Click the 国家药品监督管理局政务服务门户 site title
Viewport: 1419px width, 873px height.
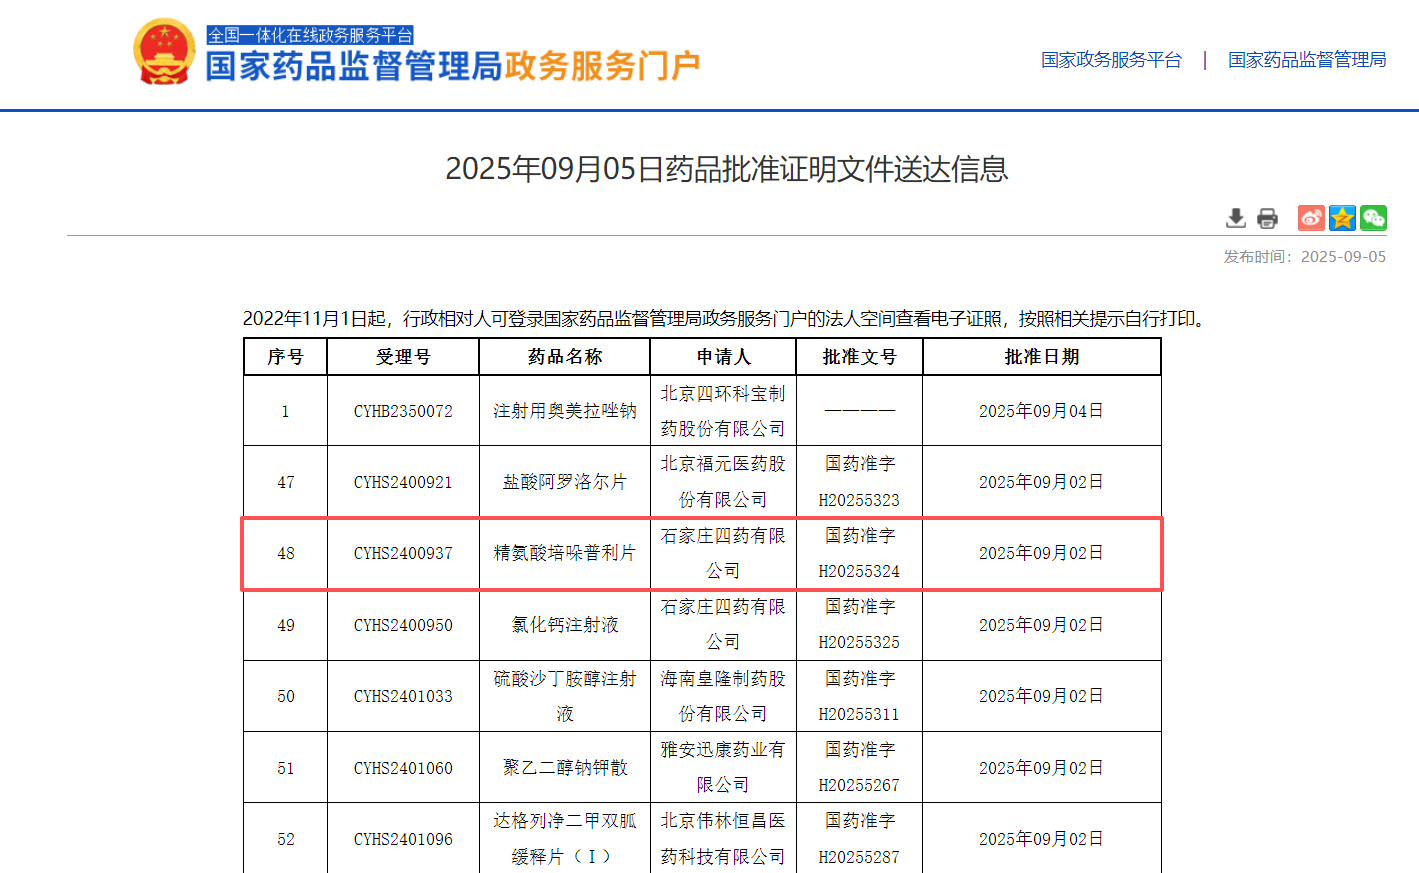[452, 66]
